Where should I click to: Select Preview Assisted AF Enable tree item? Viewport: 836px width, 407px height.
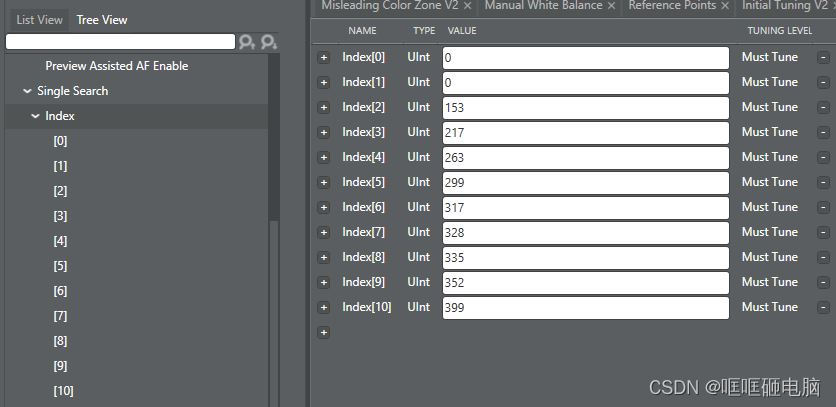tap(117, 66)
